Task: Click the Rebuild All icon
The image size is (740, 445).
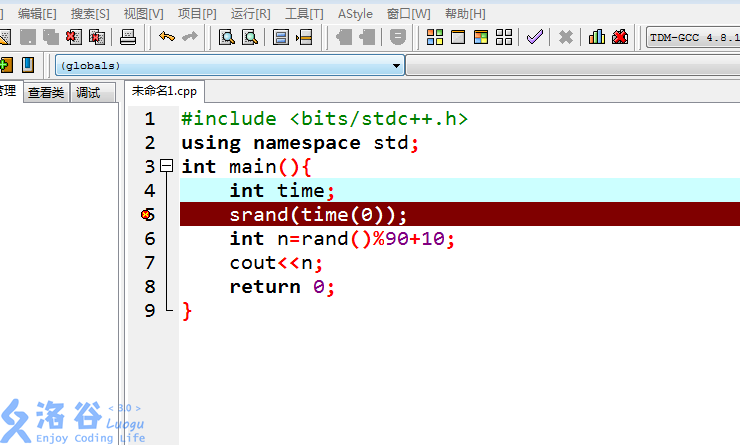Action: coord(504,38)
